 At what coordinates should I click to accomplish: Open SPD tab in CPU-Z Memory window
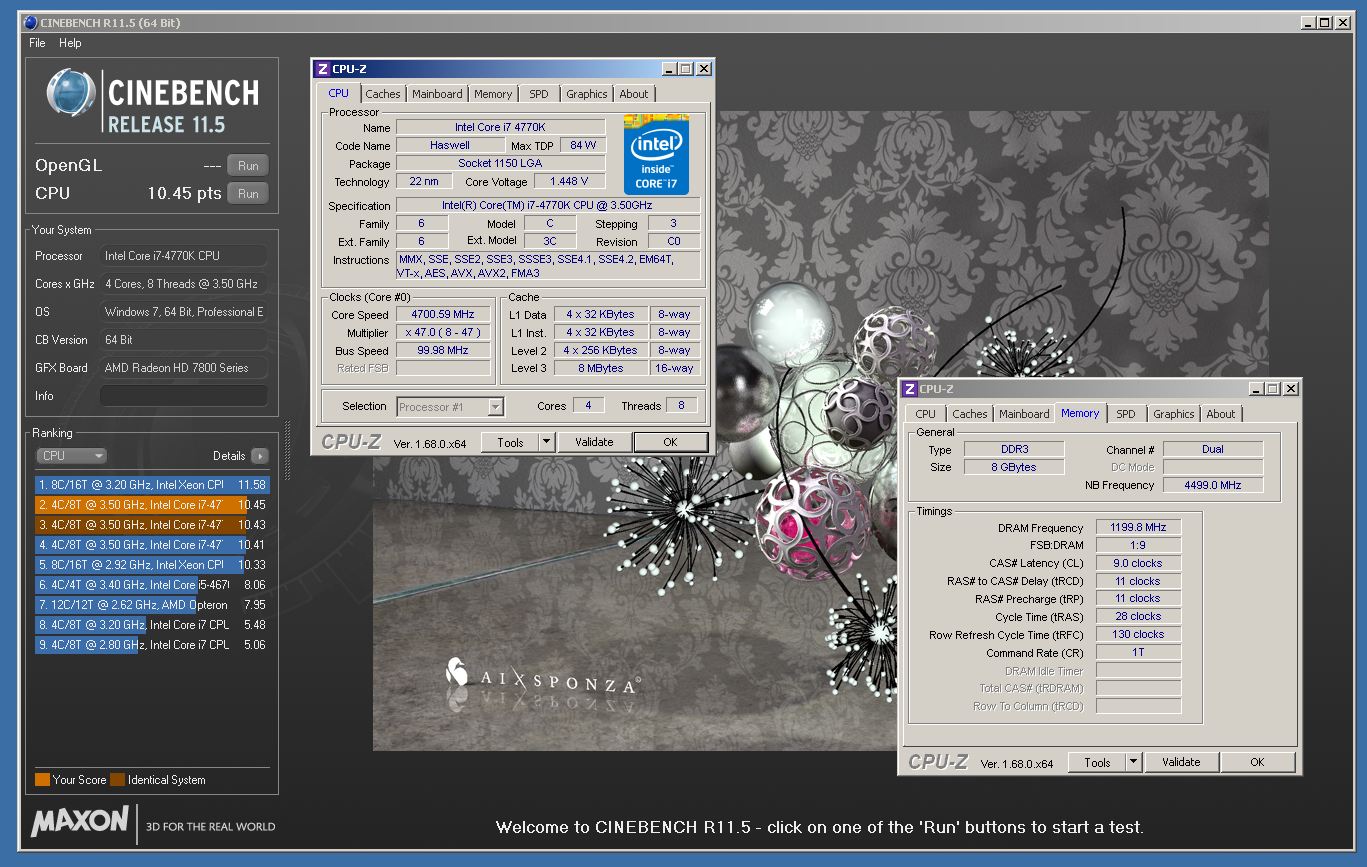[1126, 414]
